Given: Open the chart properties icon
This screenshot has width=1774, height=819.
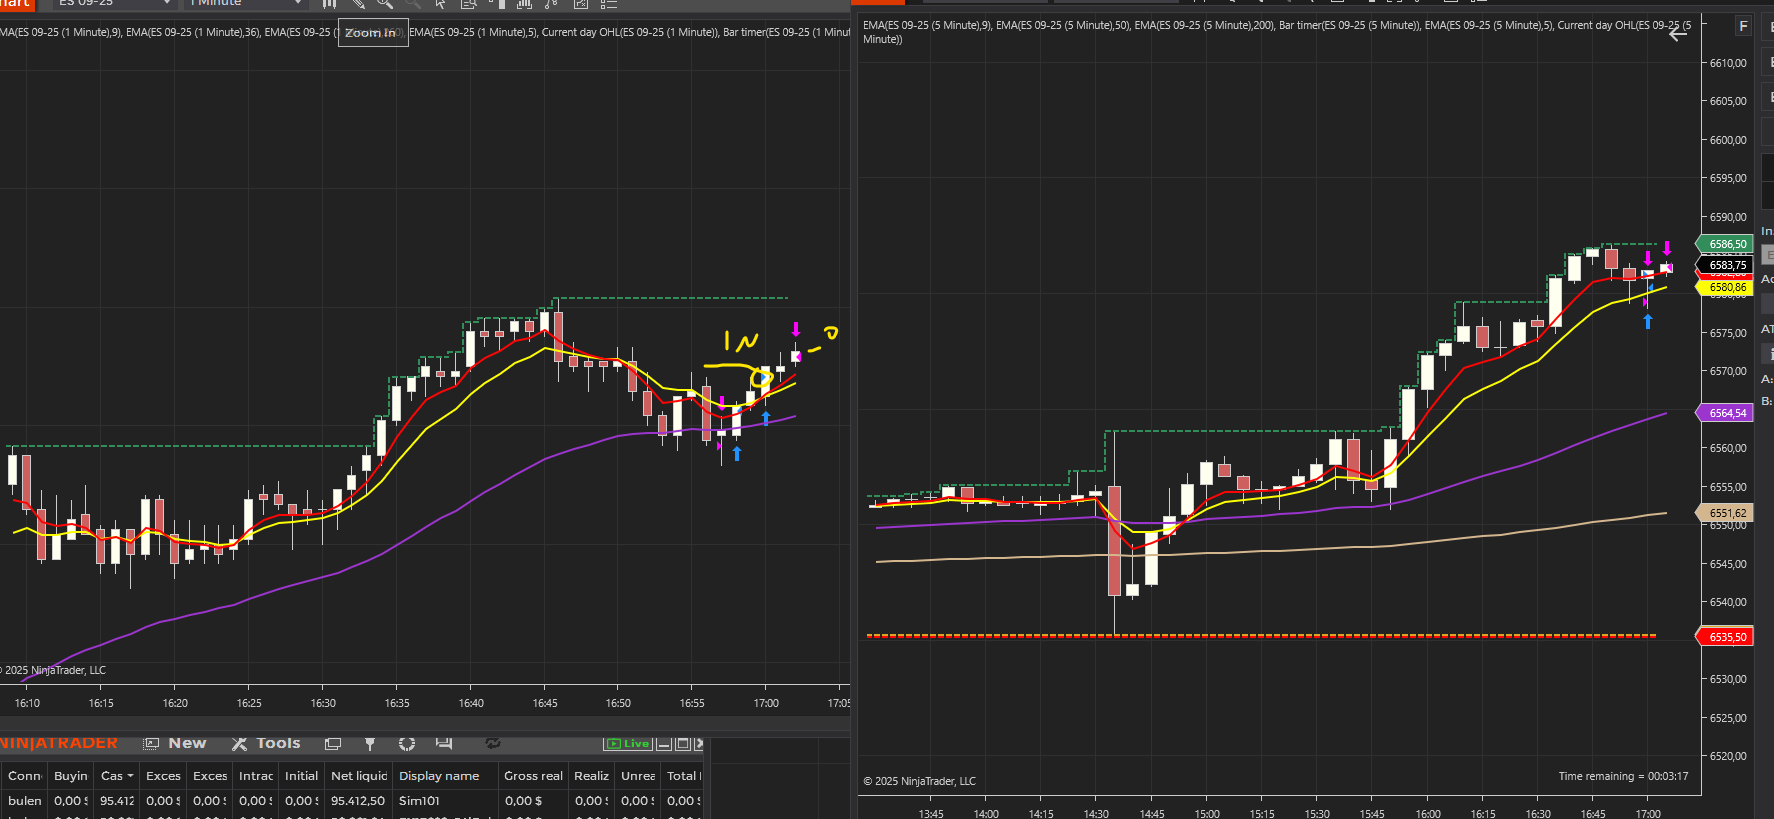Looking at the screenshot, I should coord(580,4).
